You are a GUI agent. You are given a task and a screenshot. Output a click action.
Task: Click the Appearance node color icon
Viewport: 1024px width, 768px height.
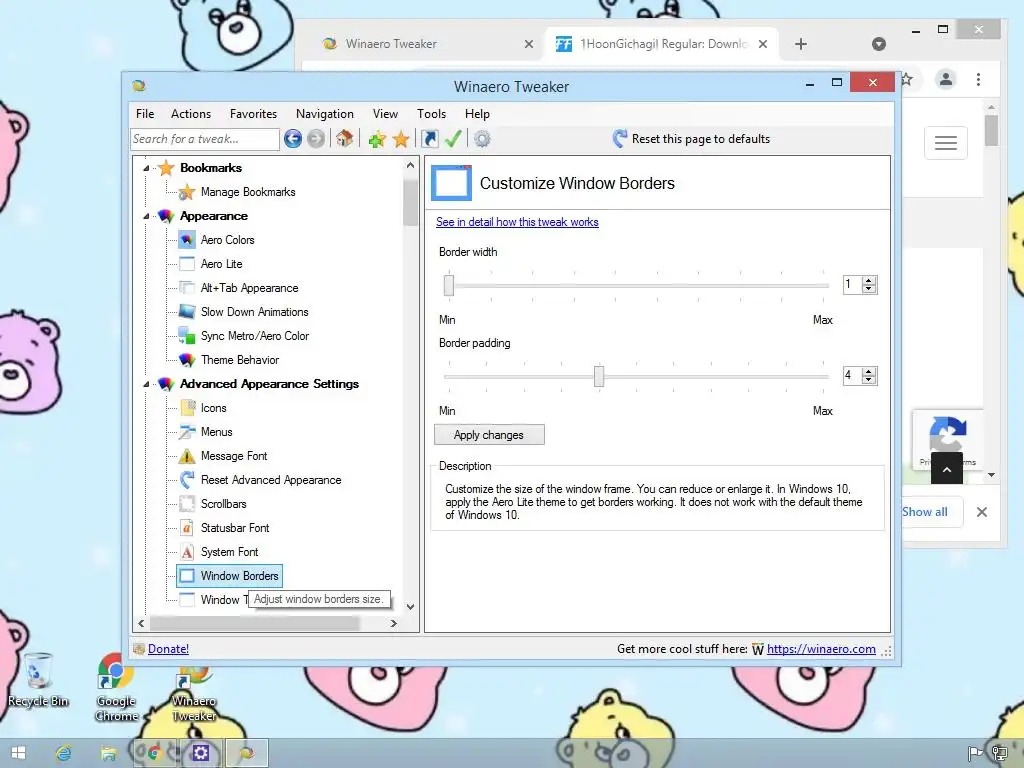click(x=166, y=216)
